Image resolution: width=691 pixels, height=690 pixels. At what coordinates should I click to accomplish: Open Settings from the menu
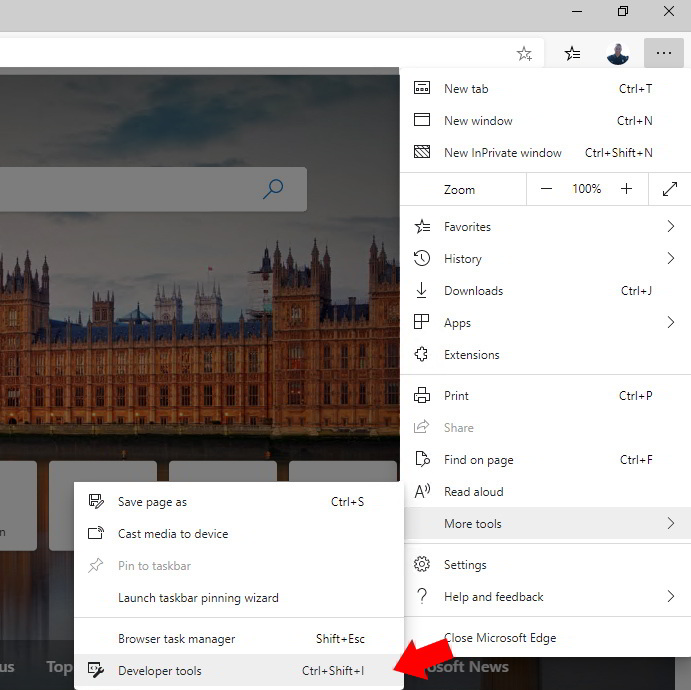[545, 564]
